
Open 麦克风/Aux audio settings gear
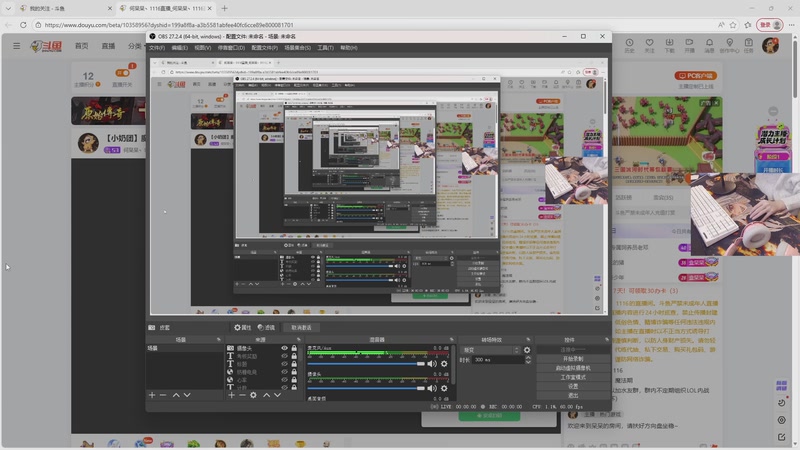coord(444,364)
